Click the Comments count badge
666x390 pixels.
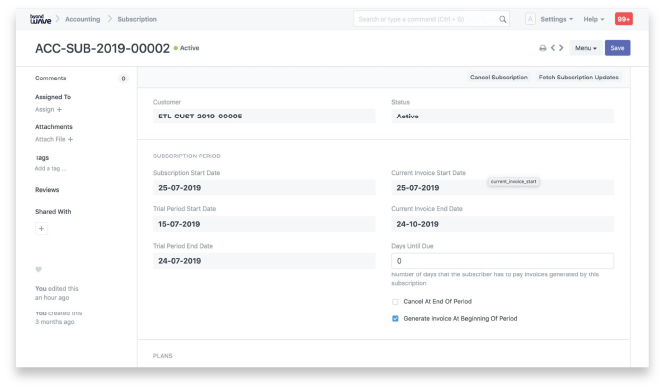coord(123,79)
